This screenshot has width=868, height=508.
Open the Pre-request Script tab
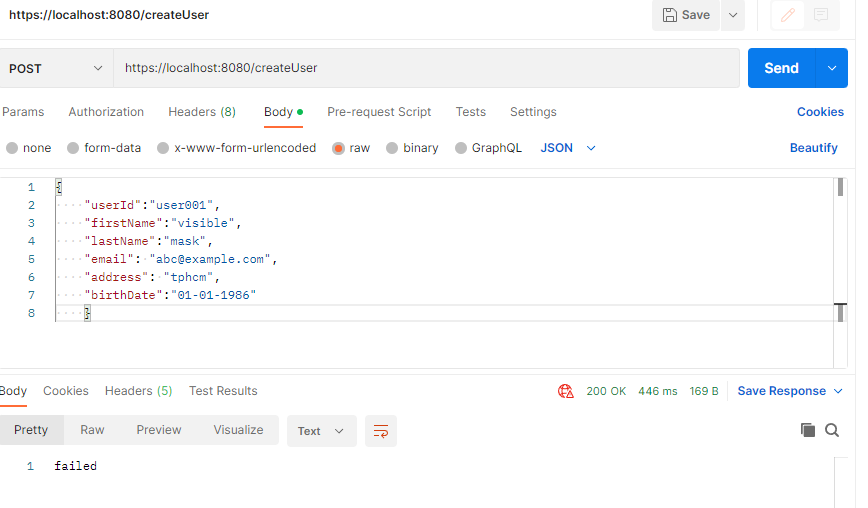click(379, 112)
